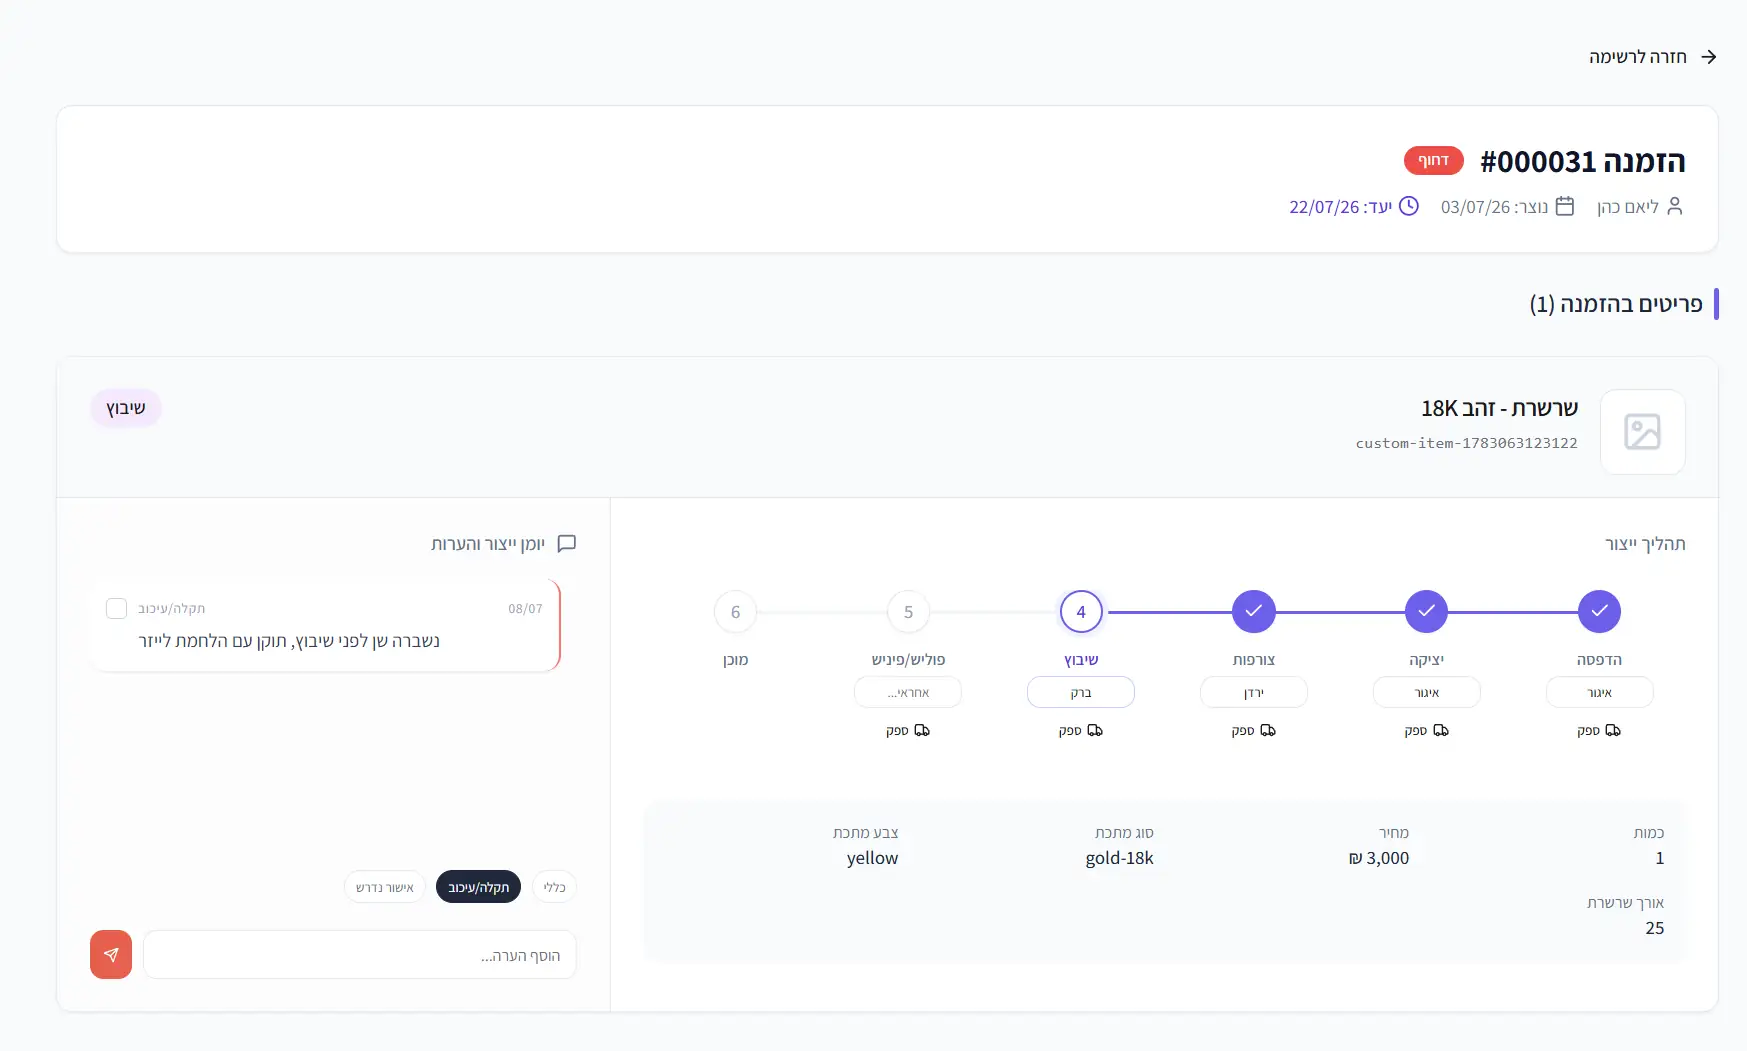Open the אחראי dropdown under פוליש/פיניש

tap(908, 692)
